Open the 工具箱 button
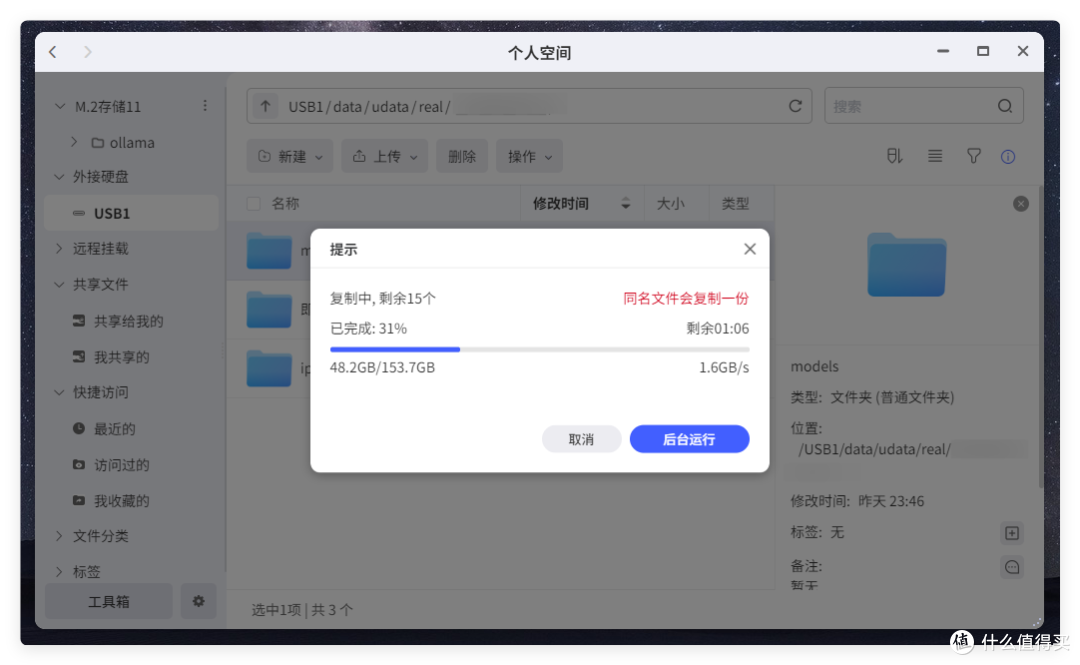 [109, 601]
